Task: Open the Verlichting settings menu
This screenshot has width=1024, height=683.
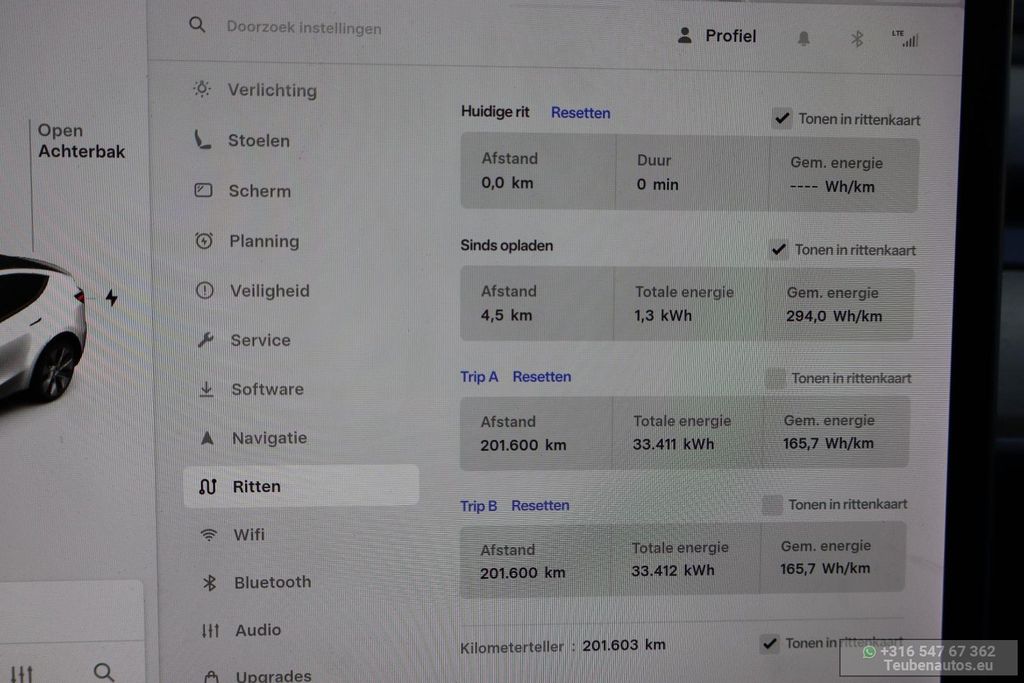Action: pos(271,90)
